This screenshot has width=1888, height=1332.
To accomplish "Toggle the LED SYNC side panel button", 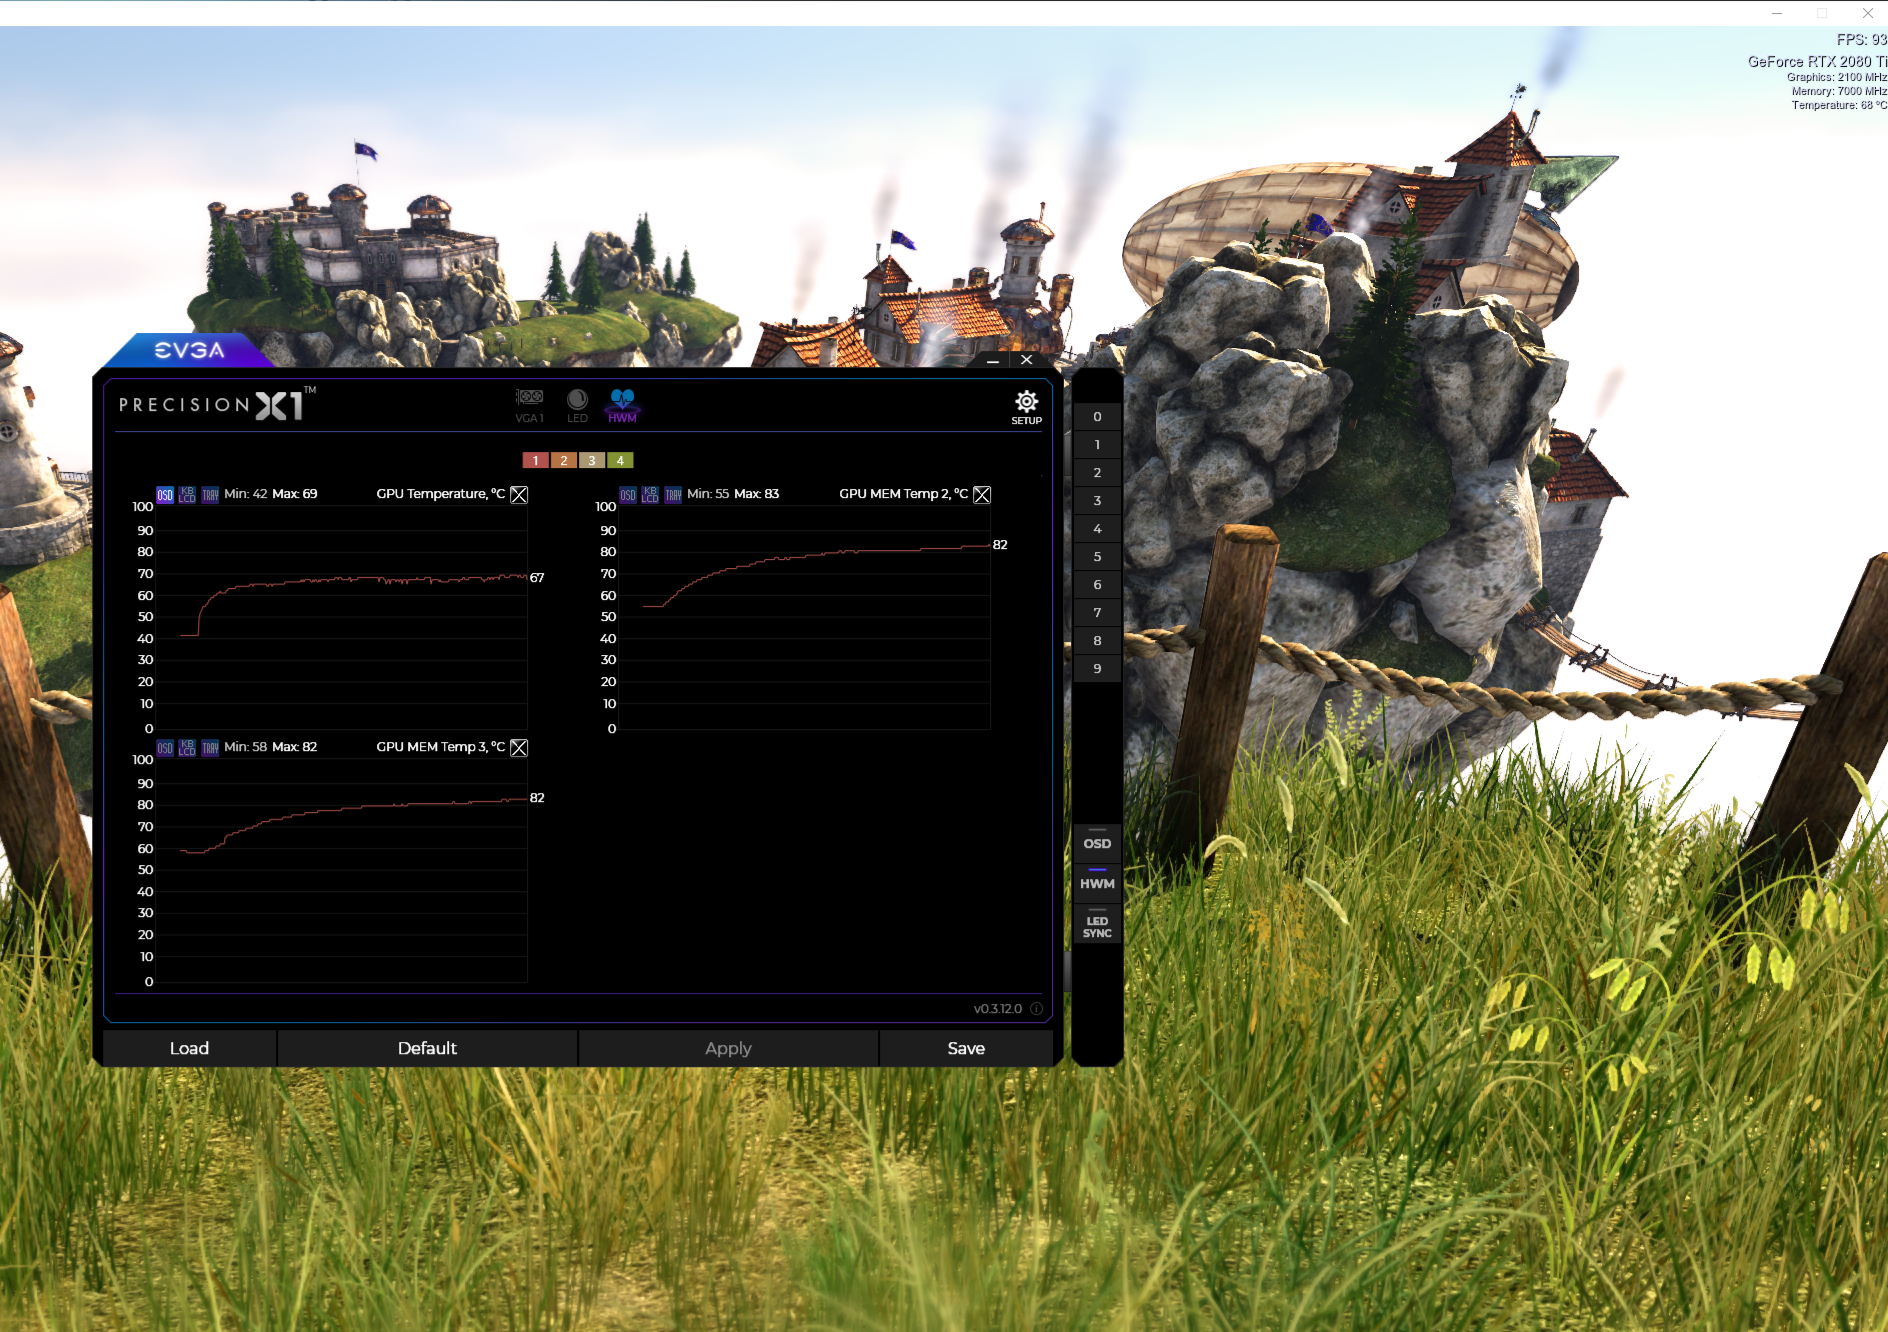I will (1097, 926).
